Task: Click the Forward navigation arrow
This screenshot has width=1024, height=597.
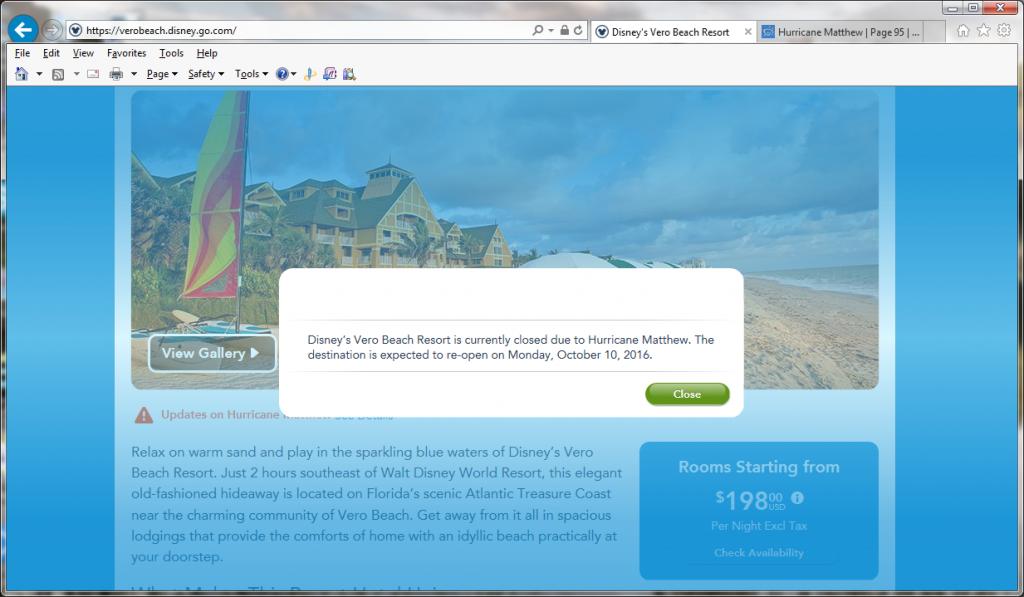Action: click(52, 30)
